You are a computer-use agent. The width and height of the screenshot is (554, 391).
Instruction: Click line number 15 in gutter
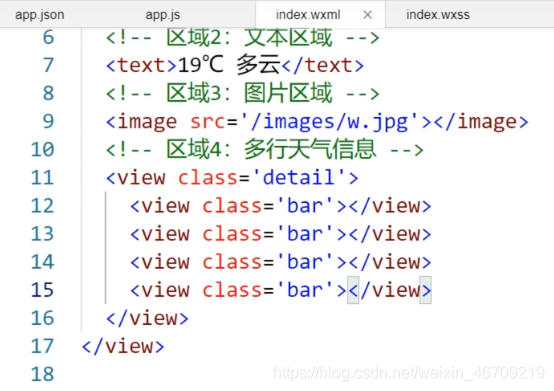click(x=42, y=290)
